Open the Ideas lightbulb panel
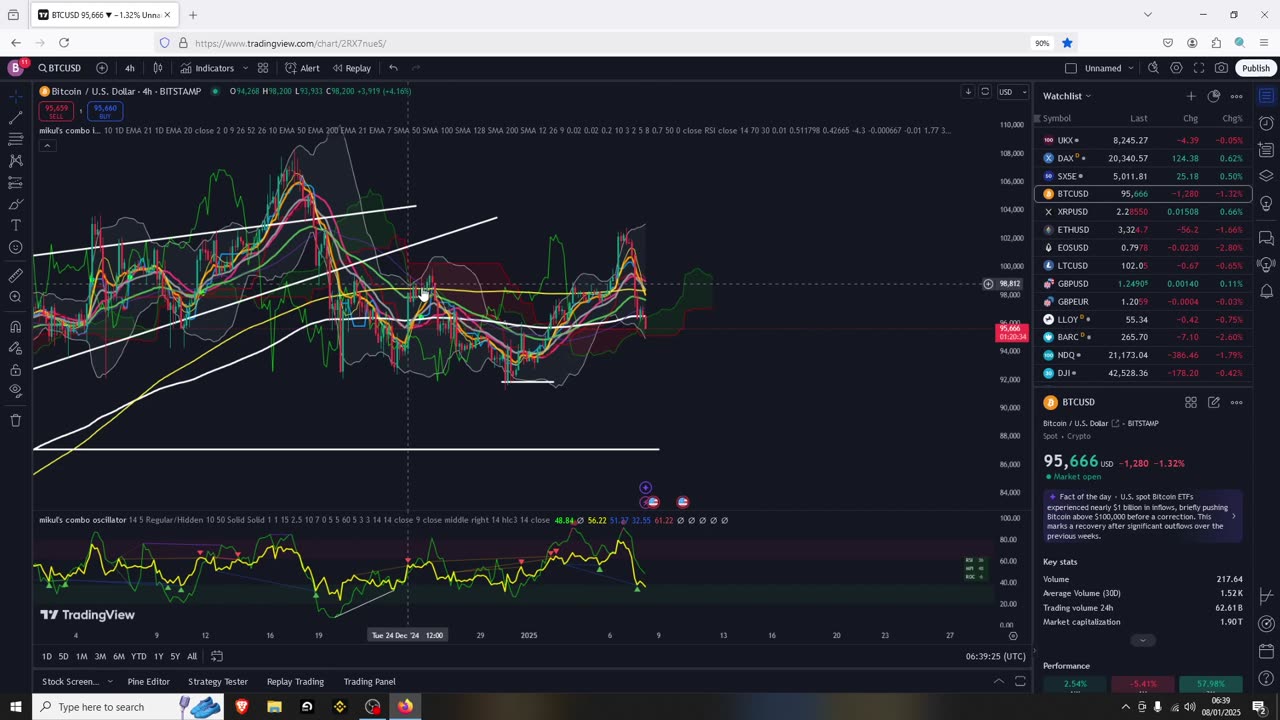This screenshot has height=720, width=1280. [x=1266, y=204]
